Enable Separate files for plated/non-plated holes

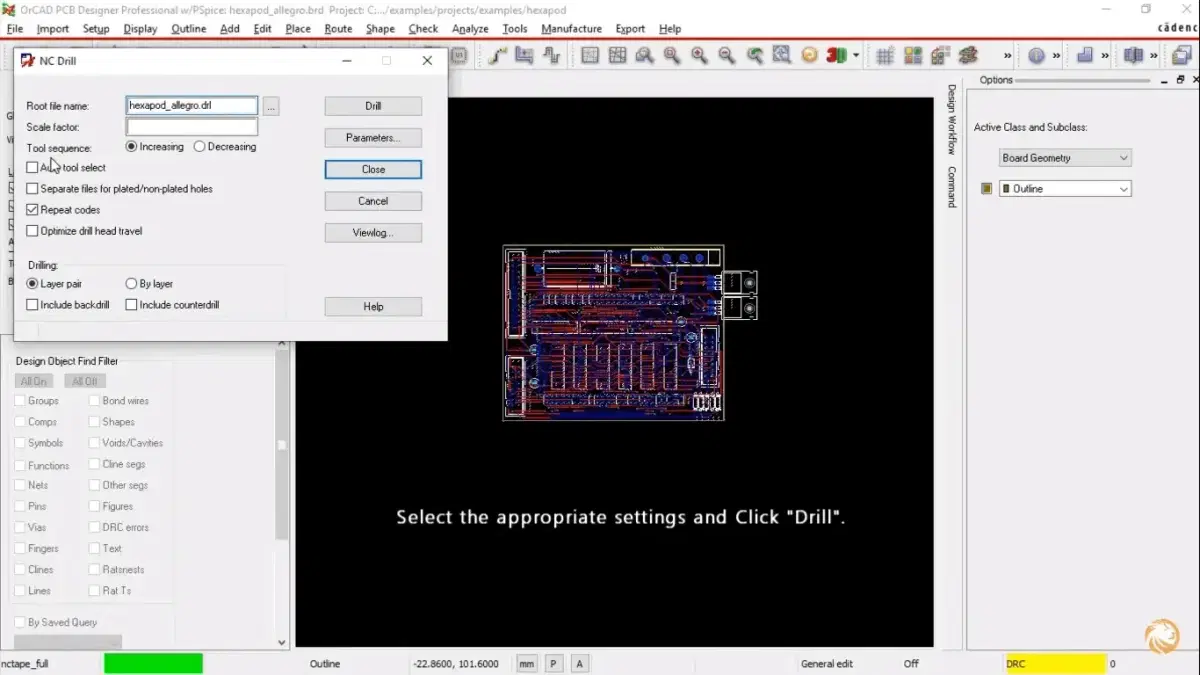pos(33,189)
